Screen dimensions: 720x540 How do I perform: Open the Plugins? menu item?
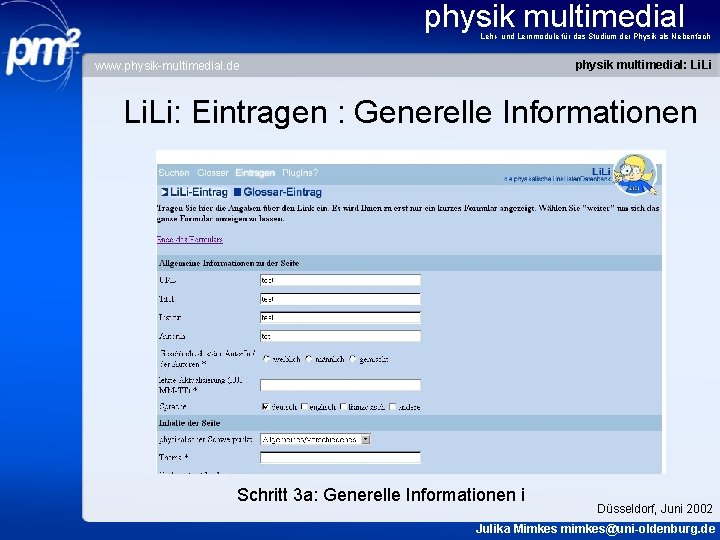[300, 173]
